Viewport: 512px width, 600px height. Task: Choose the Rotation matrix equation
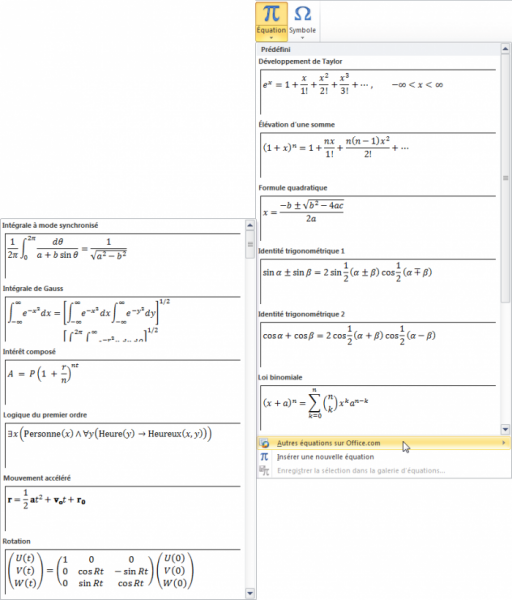pyautogui.click(x=123, y=571)
